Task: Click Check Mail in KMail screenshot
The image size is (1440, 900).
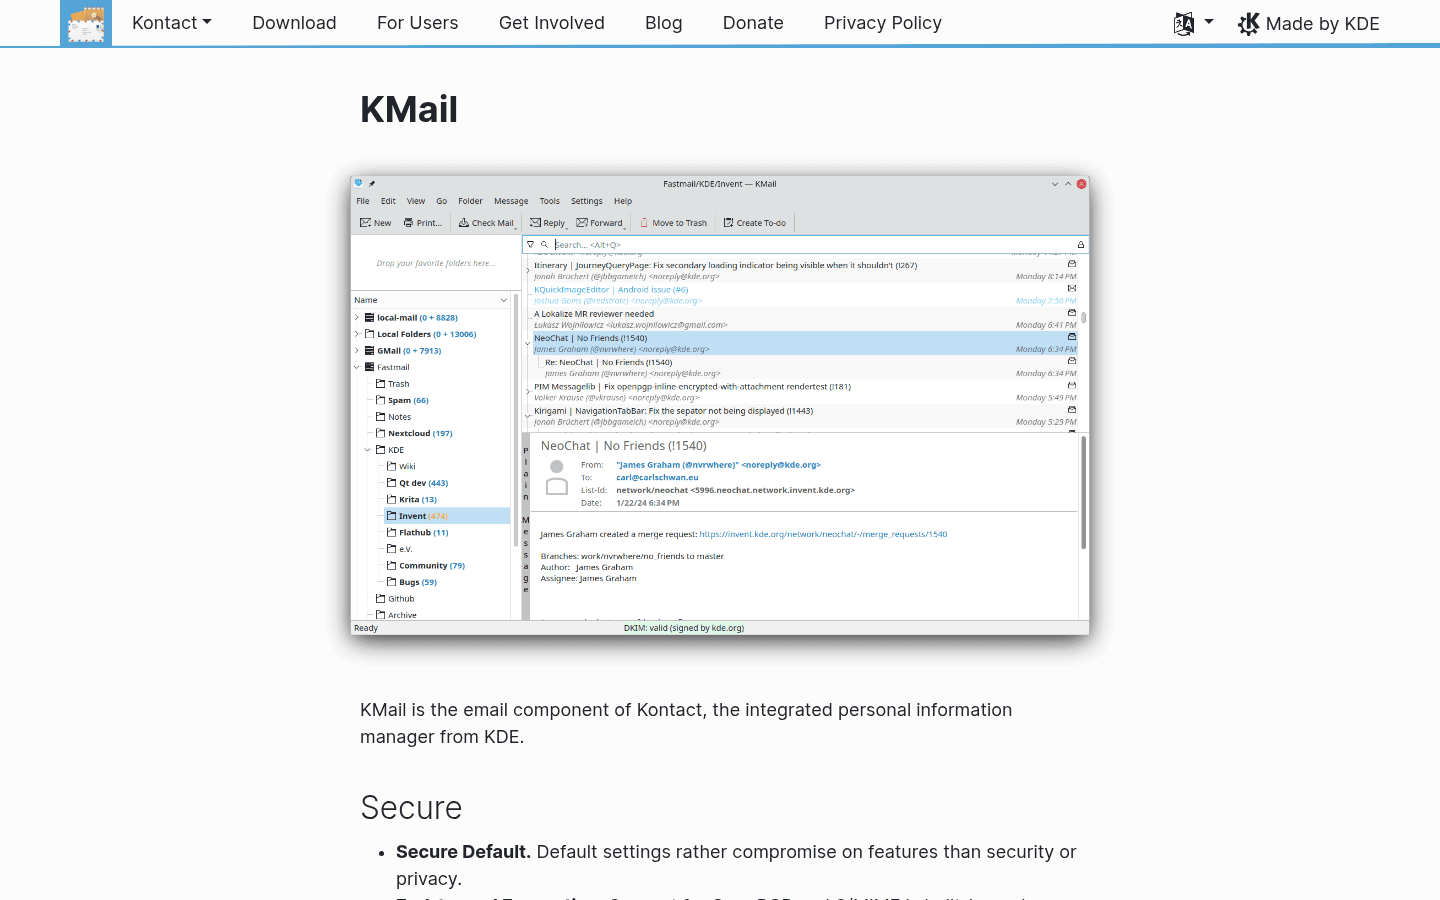Action: (486, 223)
